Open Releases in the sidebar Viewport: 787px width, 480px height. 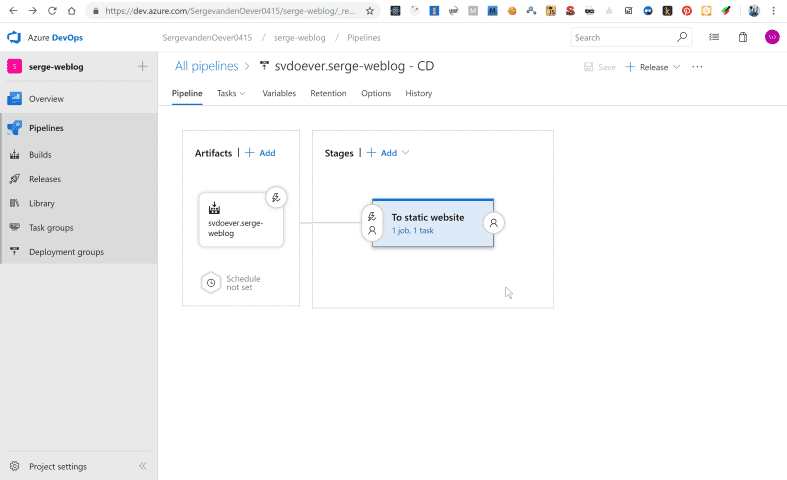click(45, 179)
